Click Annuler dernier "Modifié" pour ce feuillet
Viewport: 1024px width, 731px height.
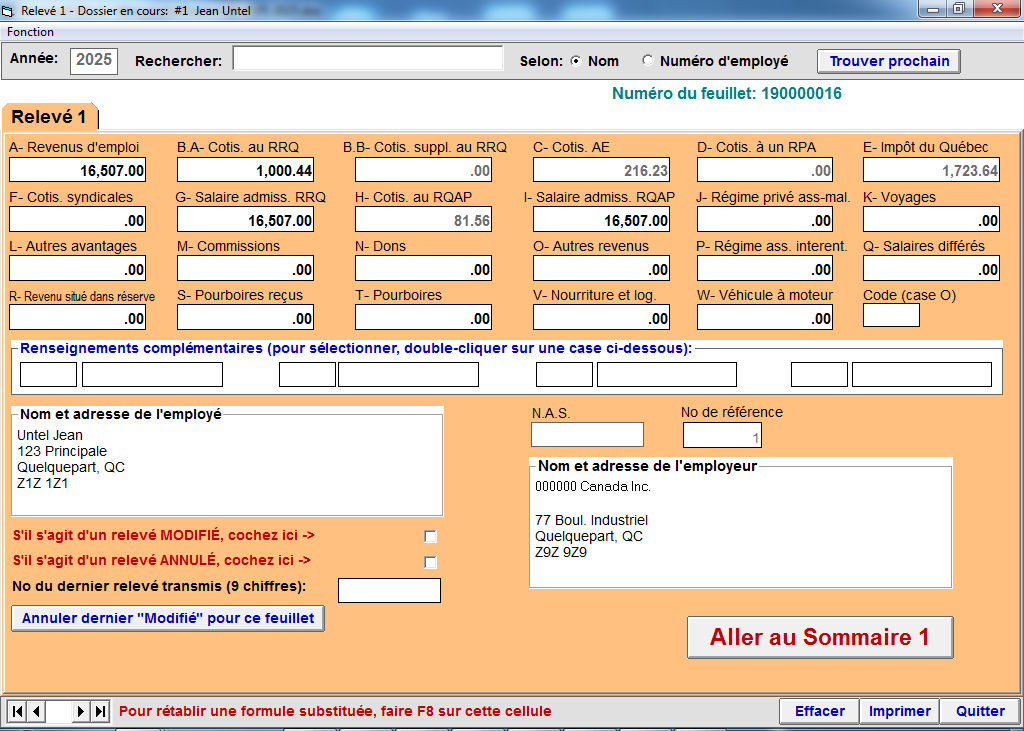tap(168, 618)
